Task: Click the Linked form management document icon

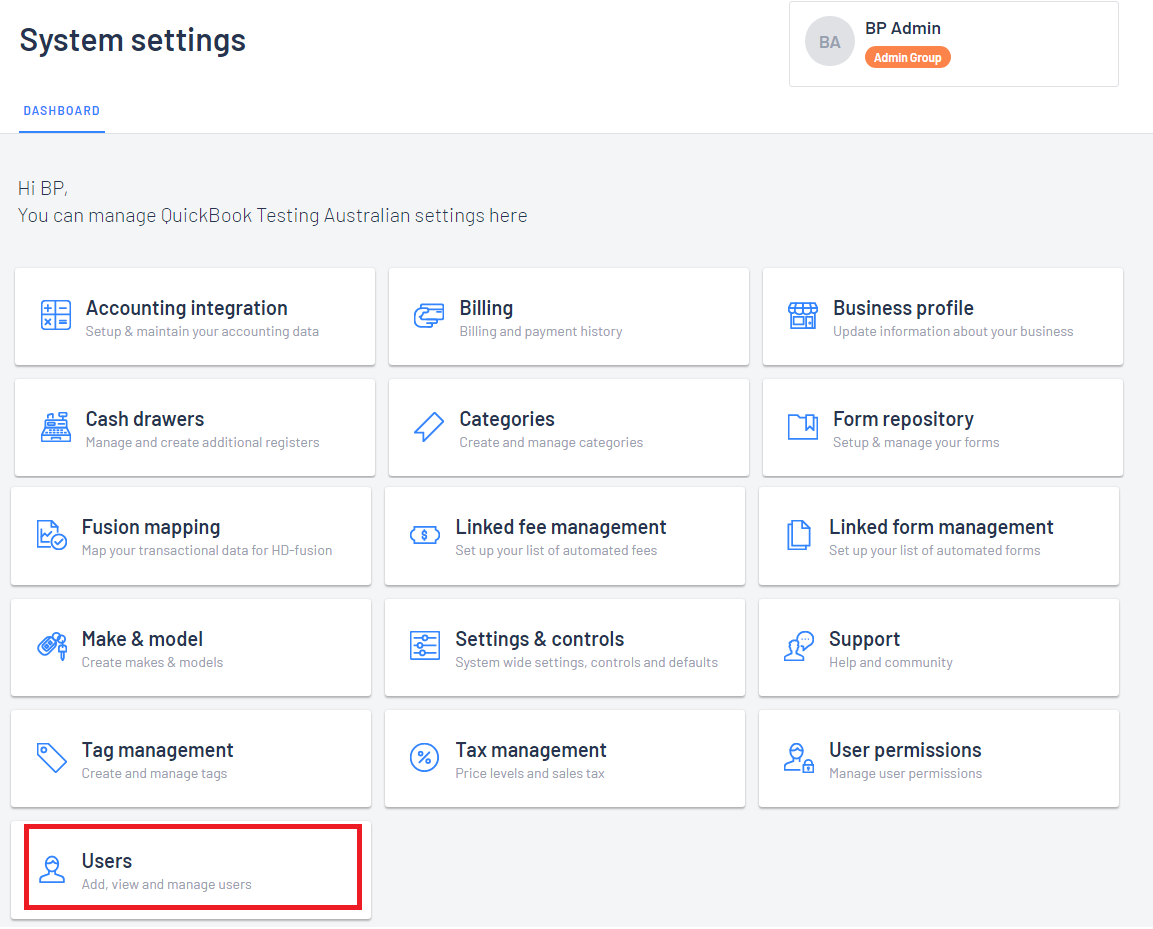Action: pos(799,535)
